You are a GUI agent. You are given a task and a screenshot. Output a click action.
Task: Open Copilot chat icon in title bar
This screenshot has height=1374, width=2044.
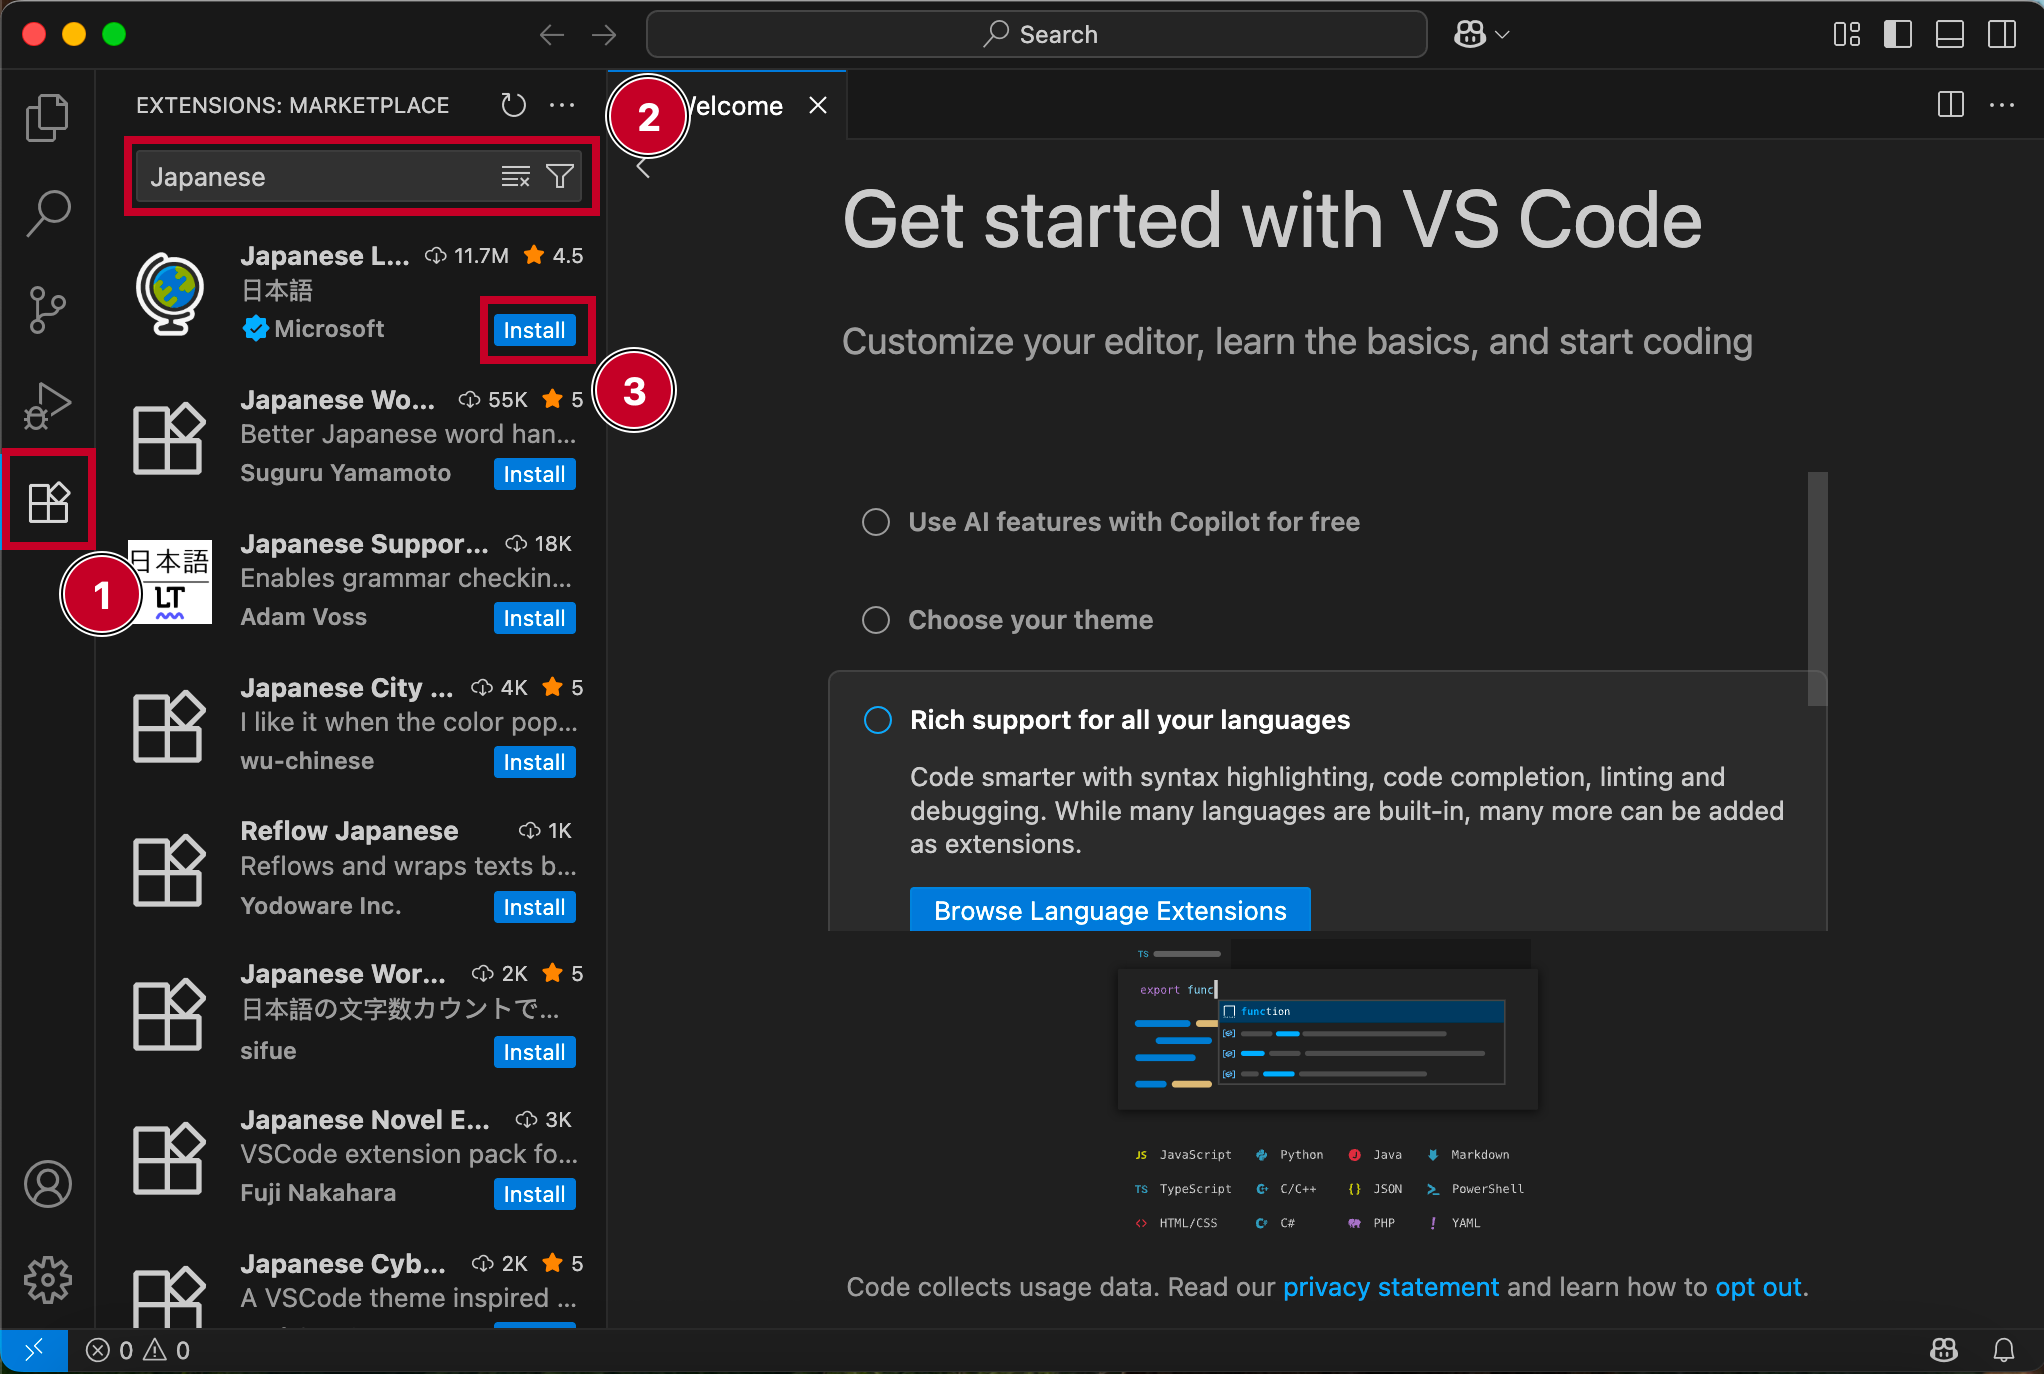(1469, 35)
